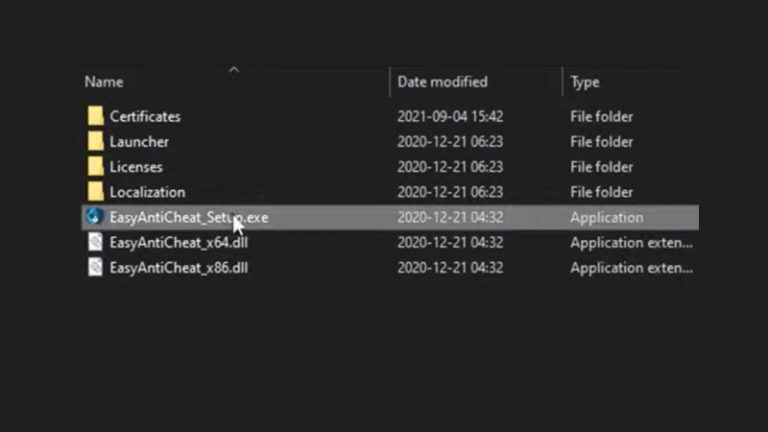
Task: Click the EasyAntiCheat_x86.dll file icon
Action: 95,267
